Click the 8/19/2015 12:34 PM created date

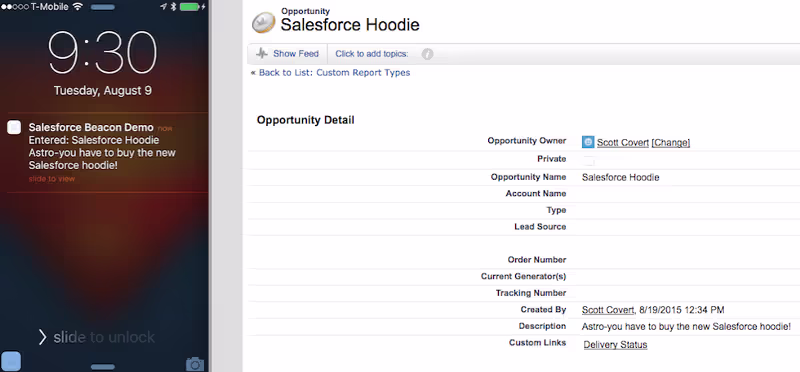[x=682, y=310]
